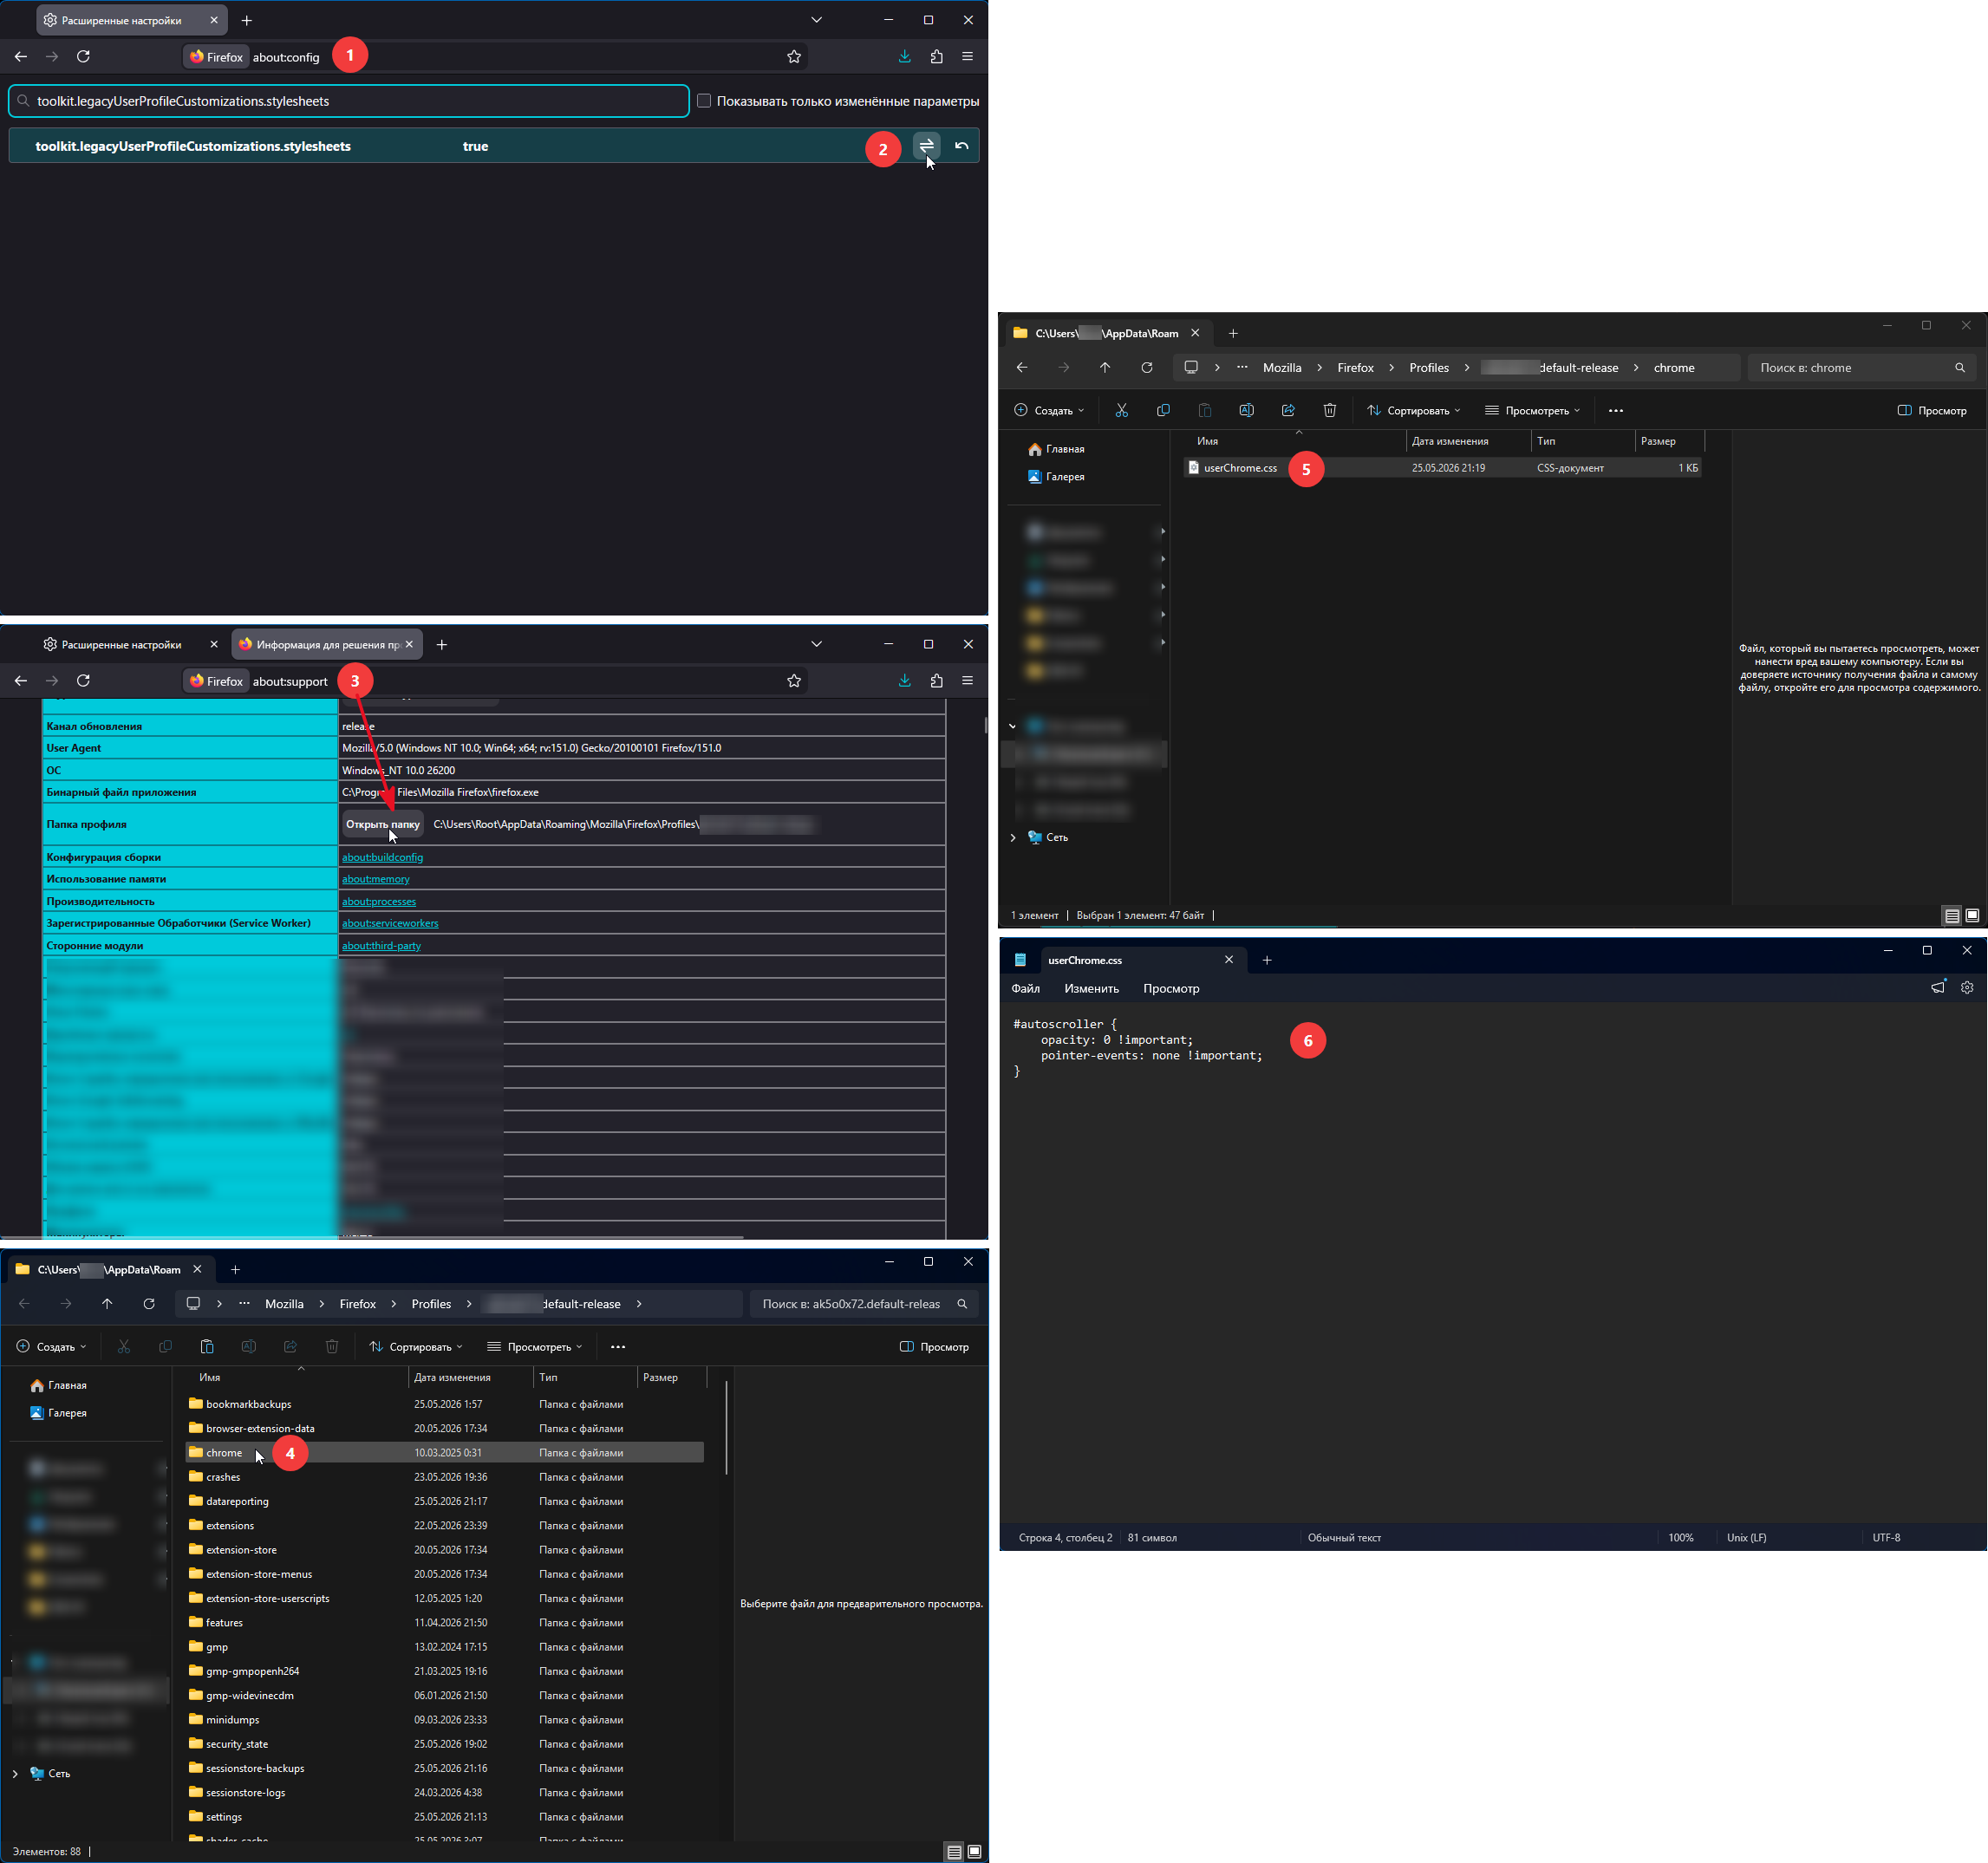Expand 'Сеть' node in chrome folder Explorer sidebar
This screenshot has height=1863, width=1988.
(x=1013, y=838)
